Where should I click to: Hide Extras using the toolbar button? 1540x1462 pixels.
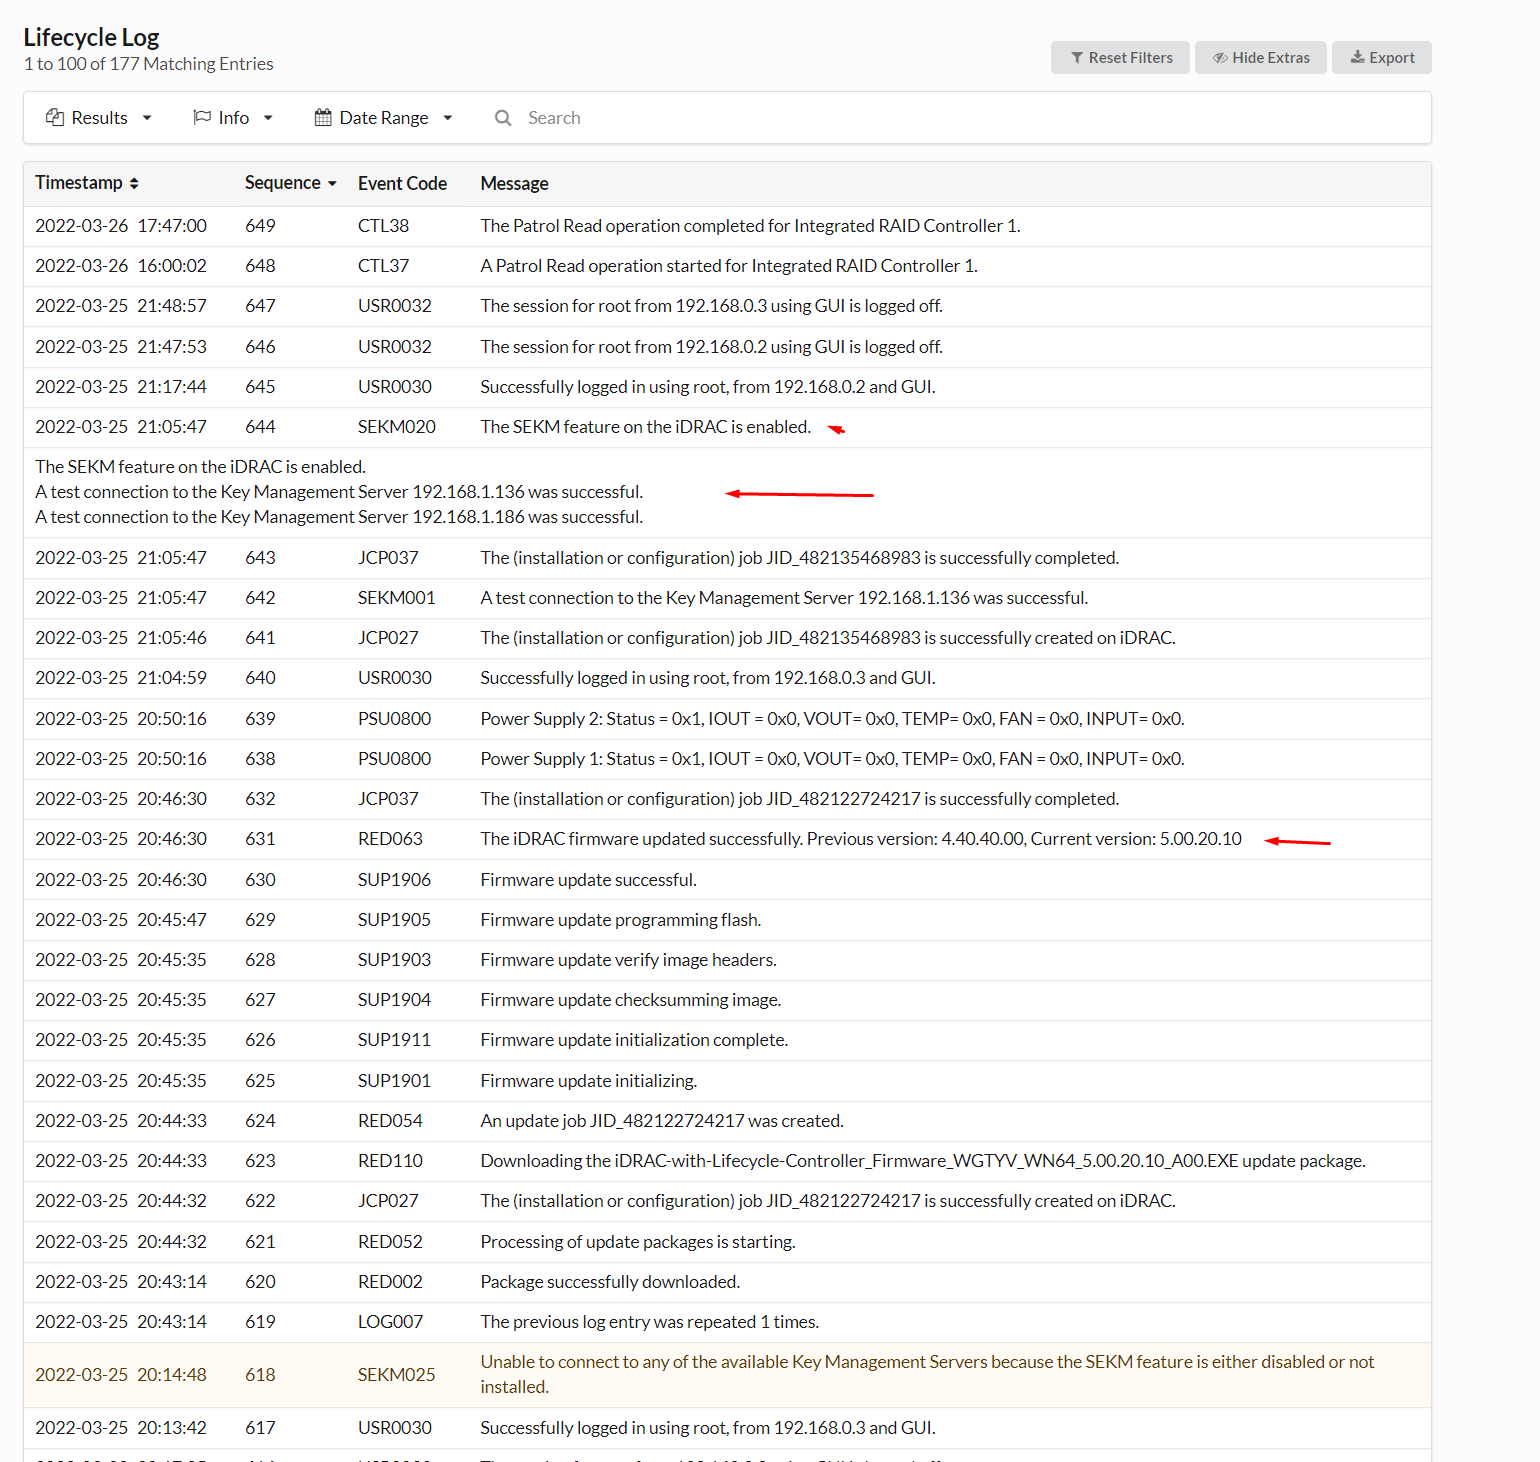pos(1260,58)
